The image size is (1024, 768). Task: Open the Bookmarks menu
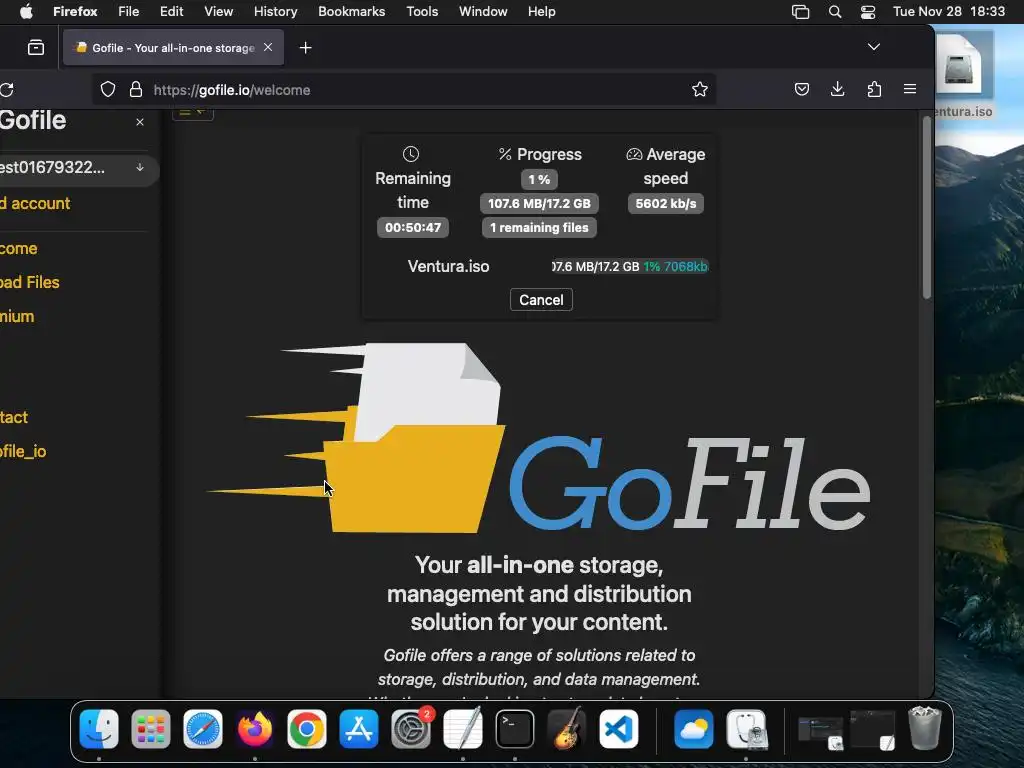(x=351, y=11)
